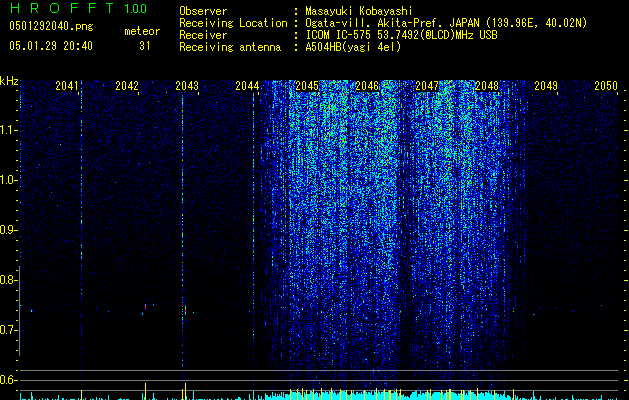The width and height of the screenshot is (629, 400).
Task: Click observer name Masayuki Kobayashi
Action: click(359, 11)
